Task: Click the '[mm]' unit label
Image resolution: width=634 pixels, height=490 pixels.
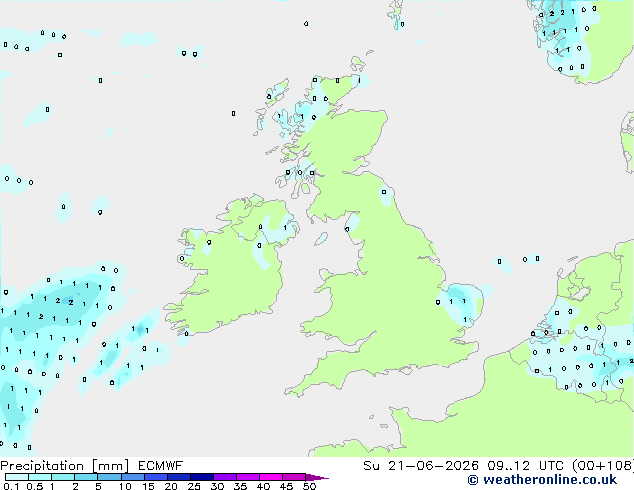Action: (111, 466)
